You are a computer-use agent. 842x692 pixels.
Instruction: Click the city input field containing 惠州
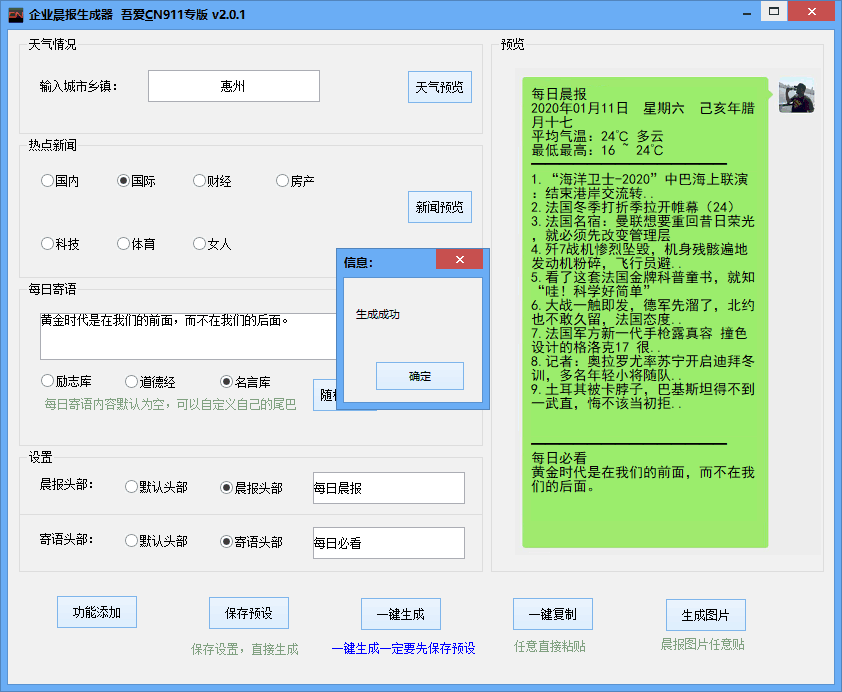[x=234, y=86]
